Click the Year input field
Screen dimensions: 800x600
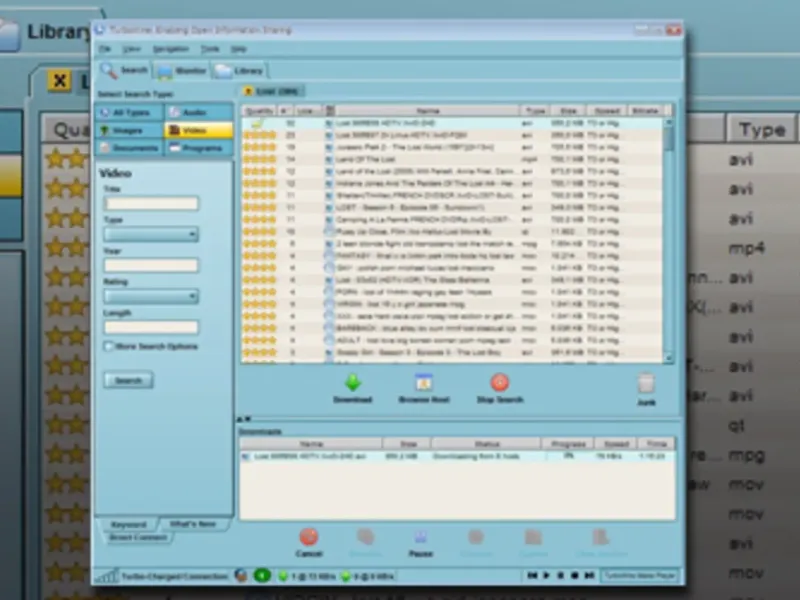[151, 265]
